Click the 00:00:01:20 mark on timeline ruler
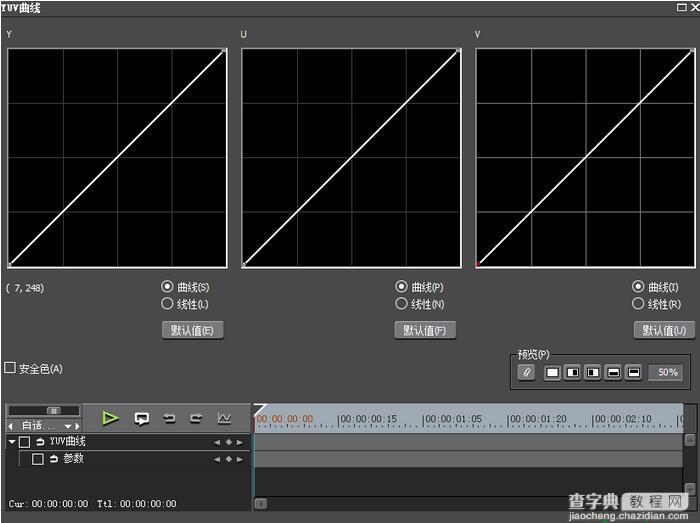 (538, 419)
